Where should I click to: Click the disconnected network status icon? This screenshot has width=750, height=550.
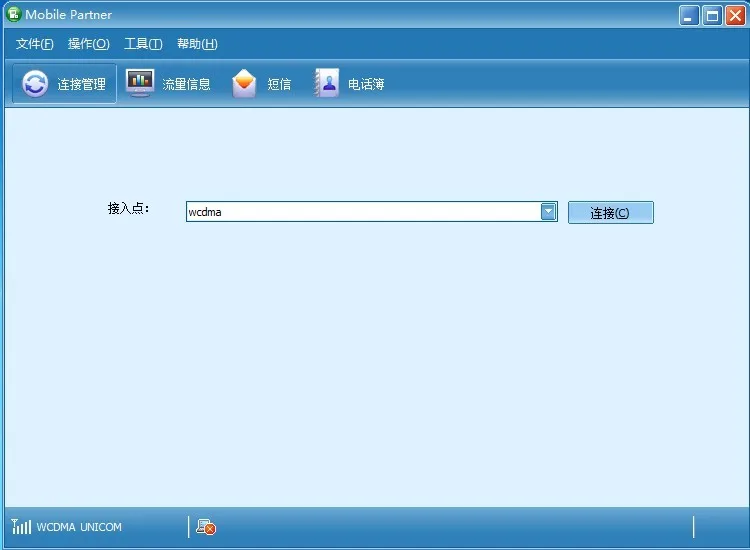tap(206, 527)
